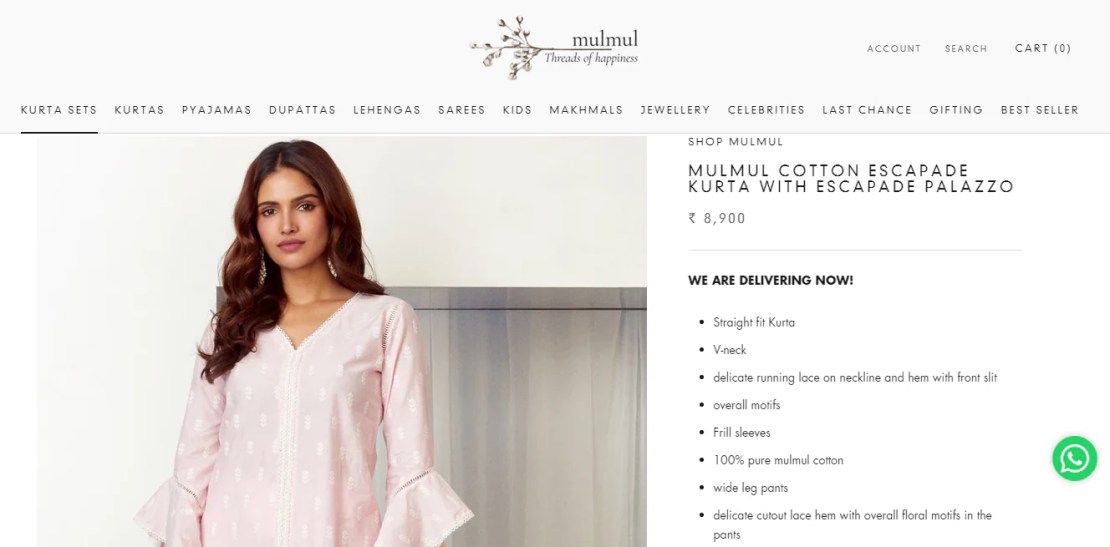The image size is (1110, 547).
Task: Click the product photo of pink kurta
Action: pos(342,341)
